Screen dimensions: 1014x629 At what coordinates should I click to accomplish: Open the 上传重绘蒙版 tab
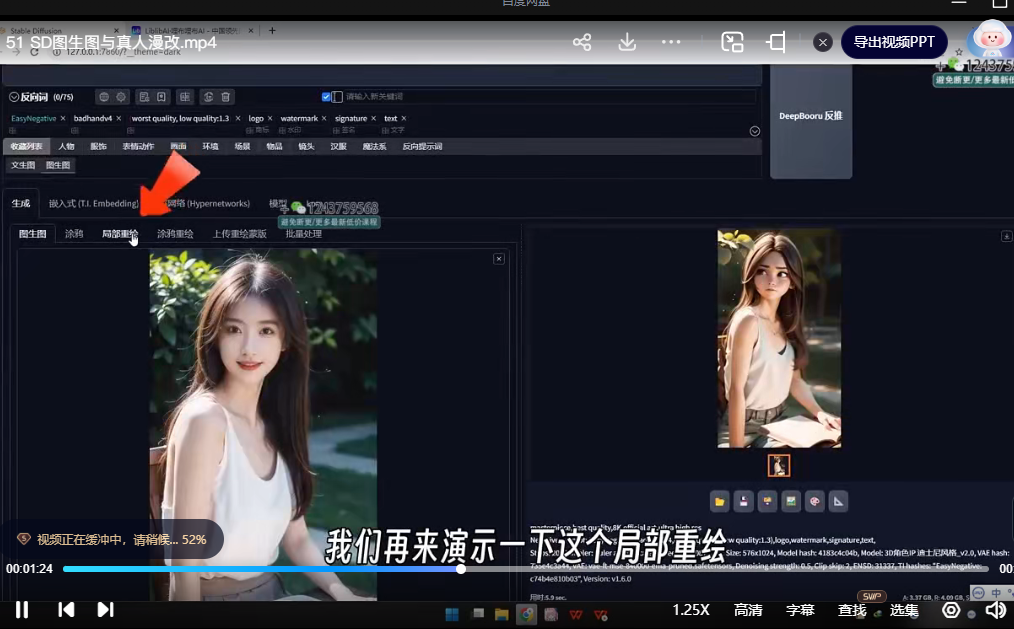click(239, 234)
